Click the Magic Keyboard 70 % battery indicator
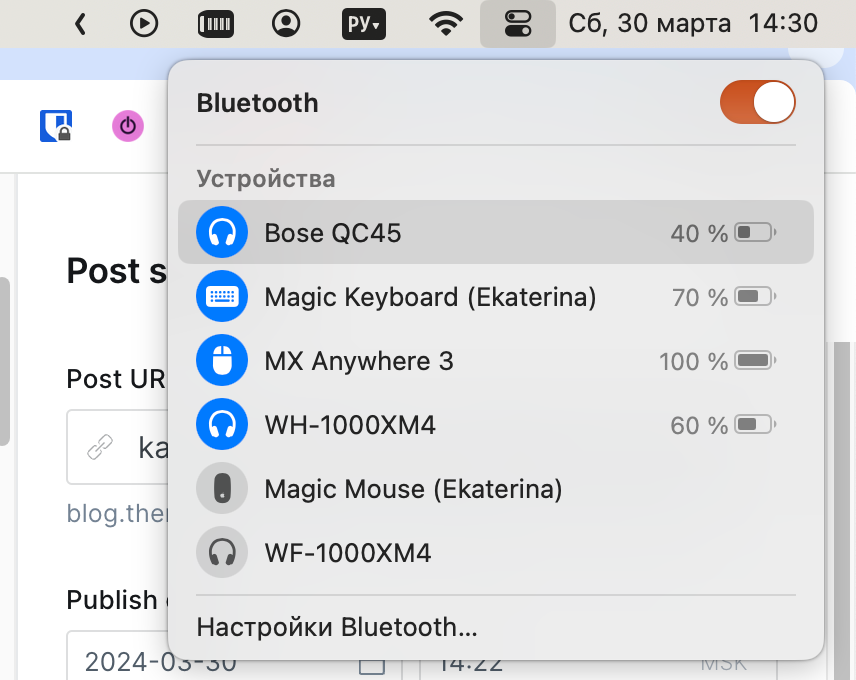The image size is (856, 680). point(755,296)
